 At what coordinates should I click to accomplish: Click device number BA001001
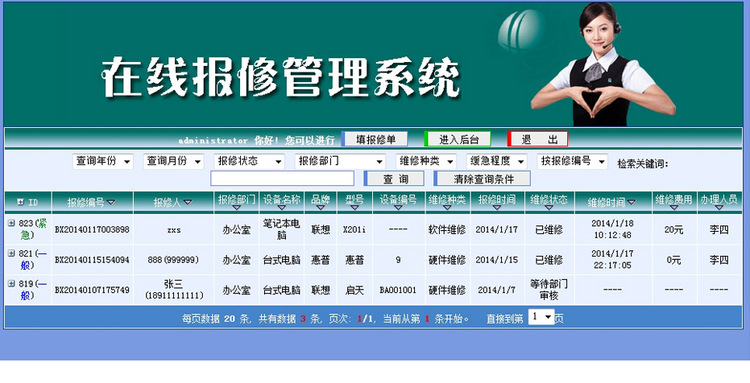(398, 290)
